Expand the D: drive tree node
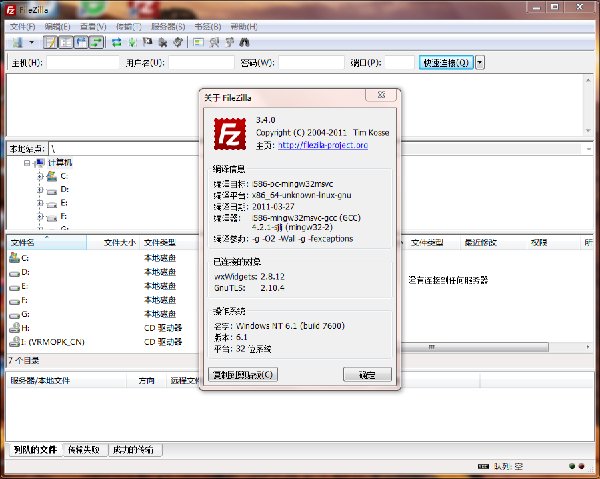Viewport: 600px width, 479px height. coord(40,190)
